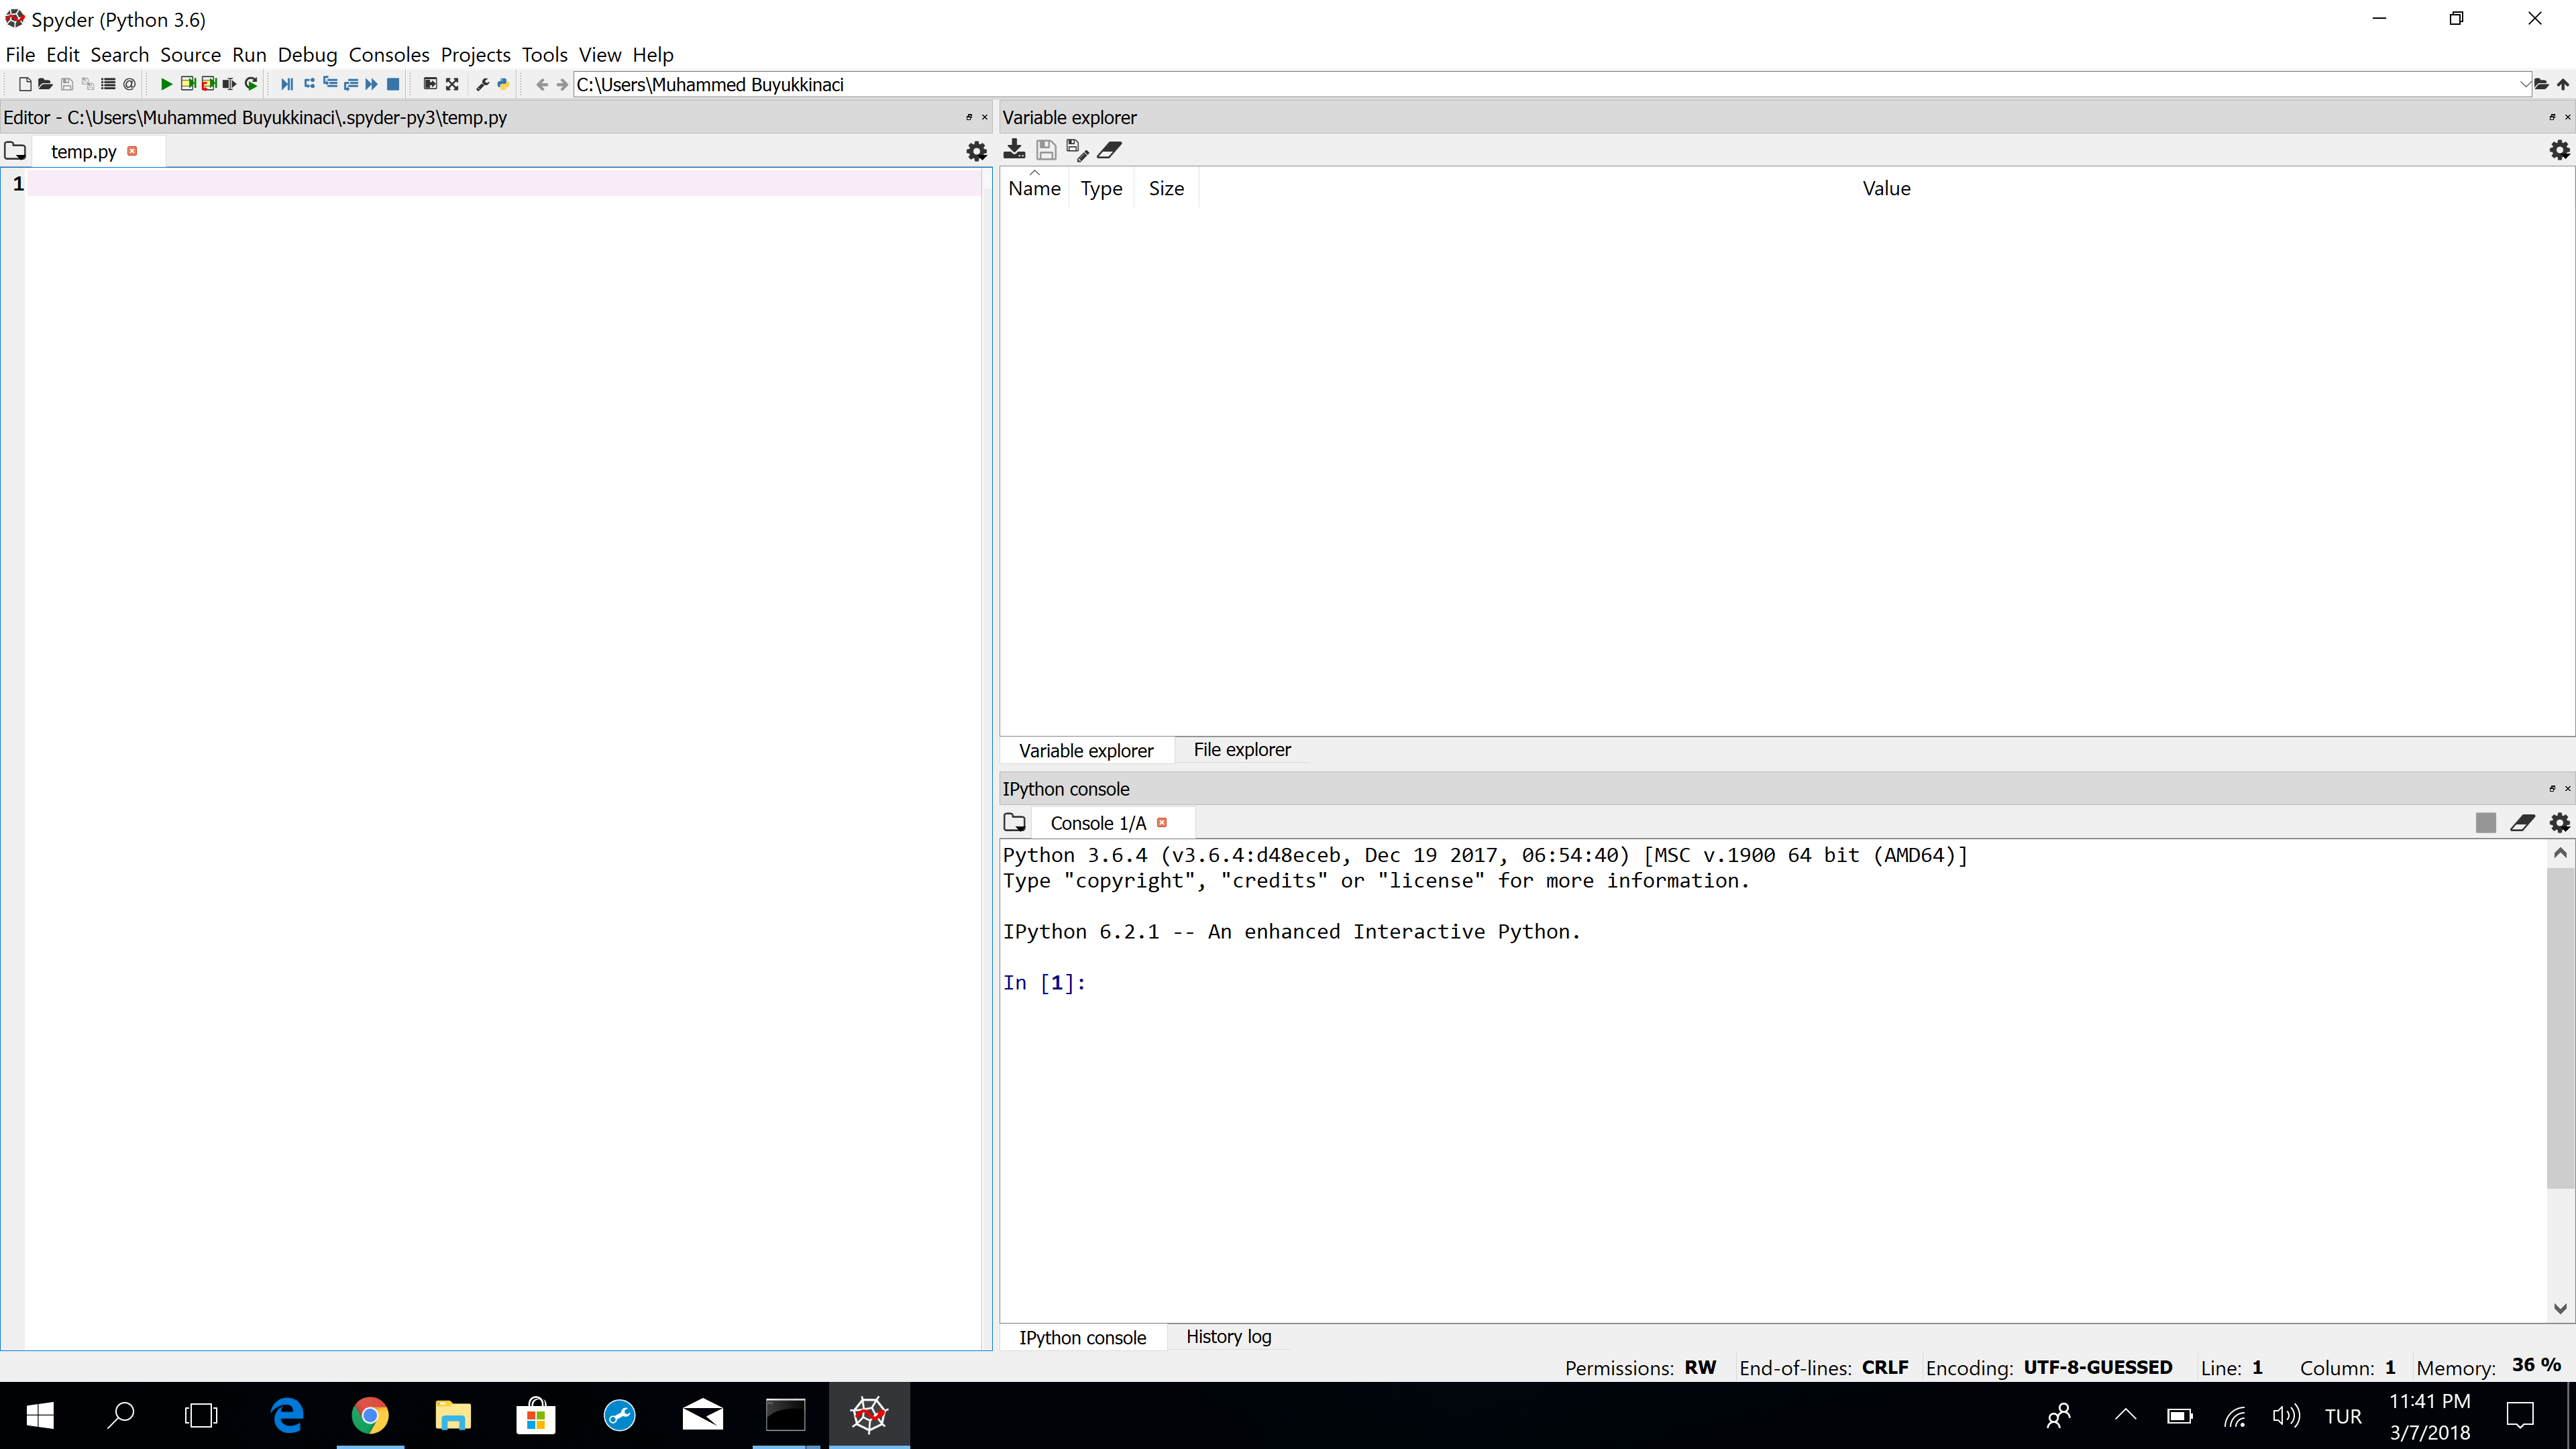The height and width of the screenshot is (1449, 2576).
Task: Run current cell and advance icon
Action: [x=208, y=85]
